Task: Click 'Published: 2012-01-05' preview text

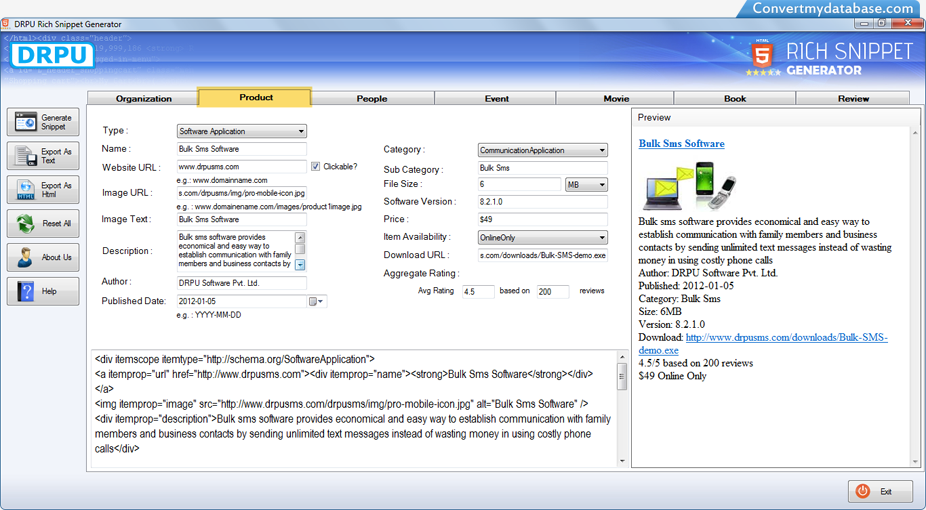Action: (x=686, y=286)
